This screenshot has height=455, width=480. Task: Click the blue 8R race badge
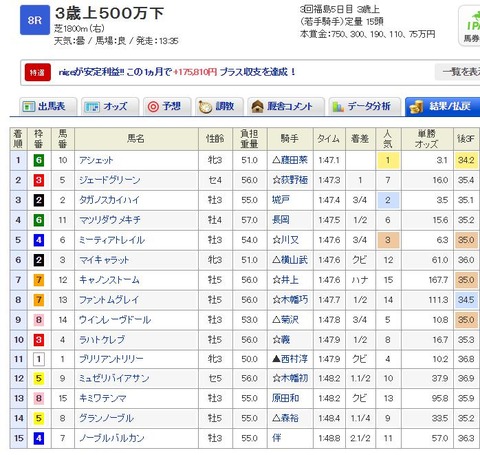pos(35,20)
